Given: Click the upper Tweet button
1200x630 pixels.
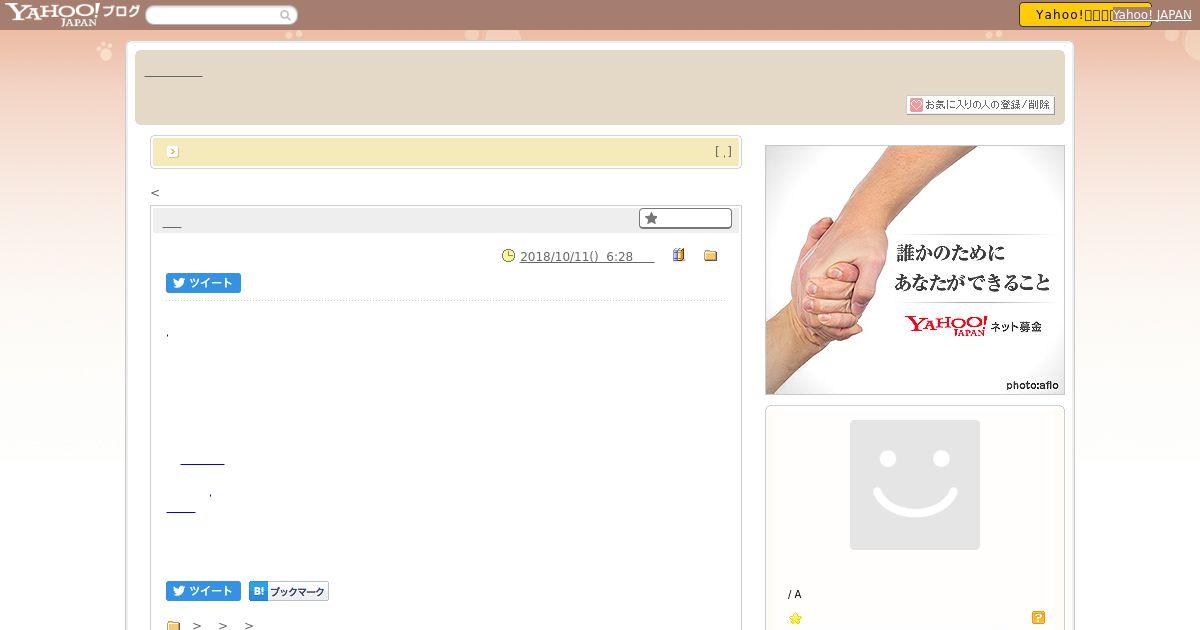Looking at the screenshot, I should coord(203,283).
